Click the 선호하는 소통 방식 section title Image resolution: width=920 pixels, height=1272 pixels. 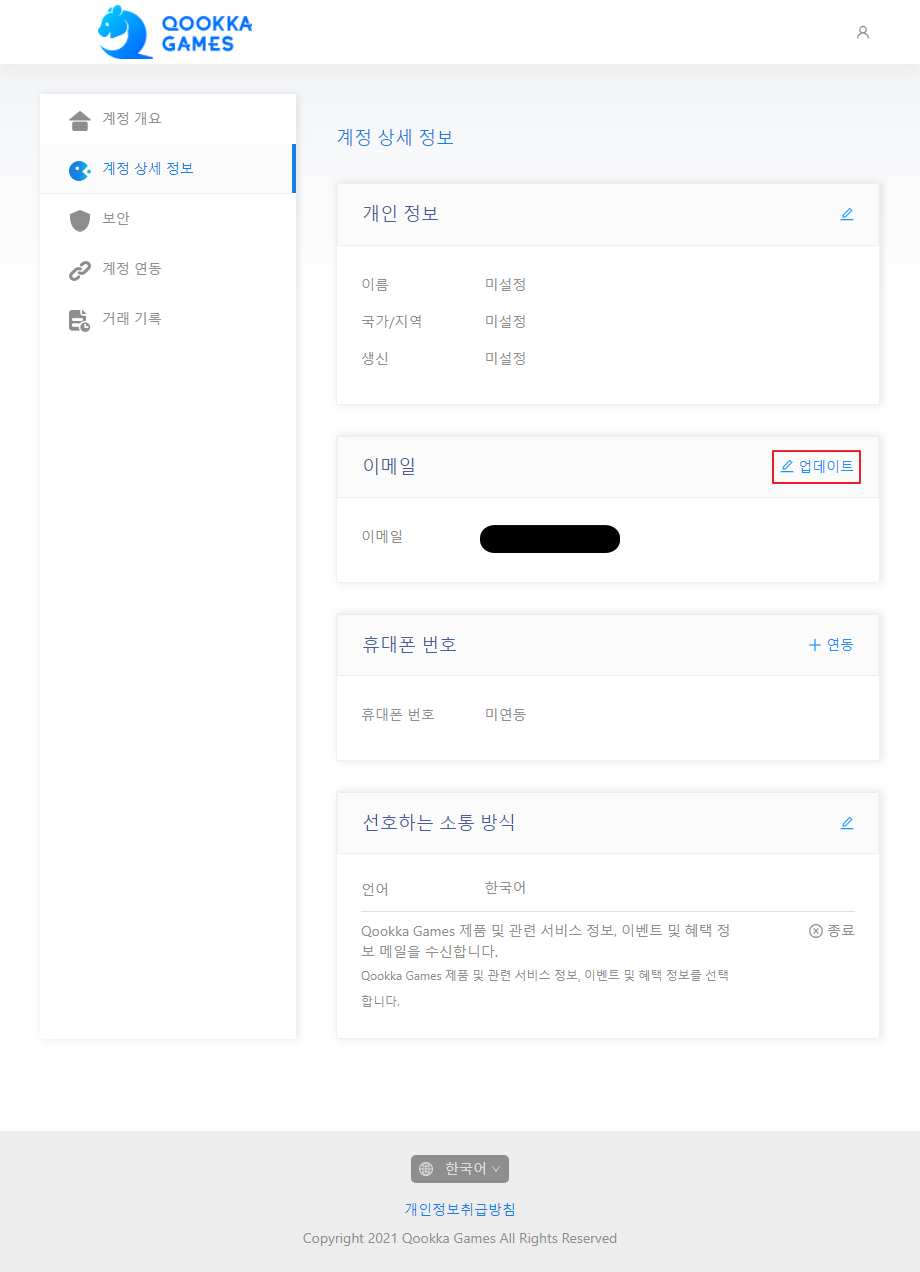(x=439, y=823)
